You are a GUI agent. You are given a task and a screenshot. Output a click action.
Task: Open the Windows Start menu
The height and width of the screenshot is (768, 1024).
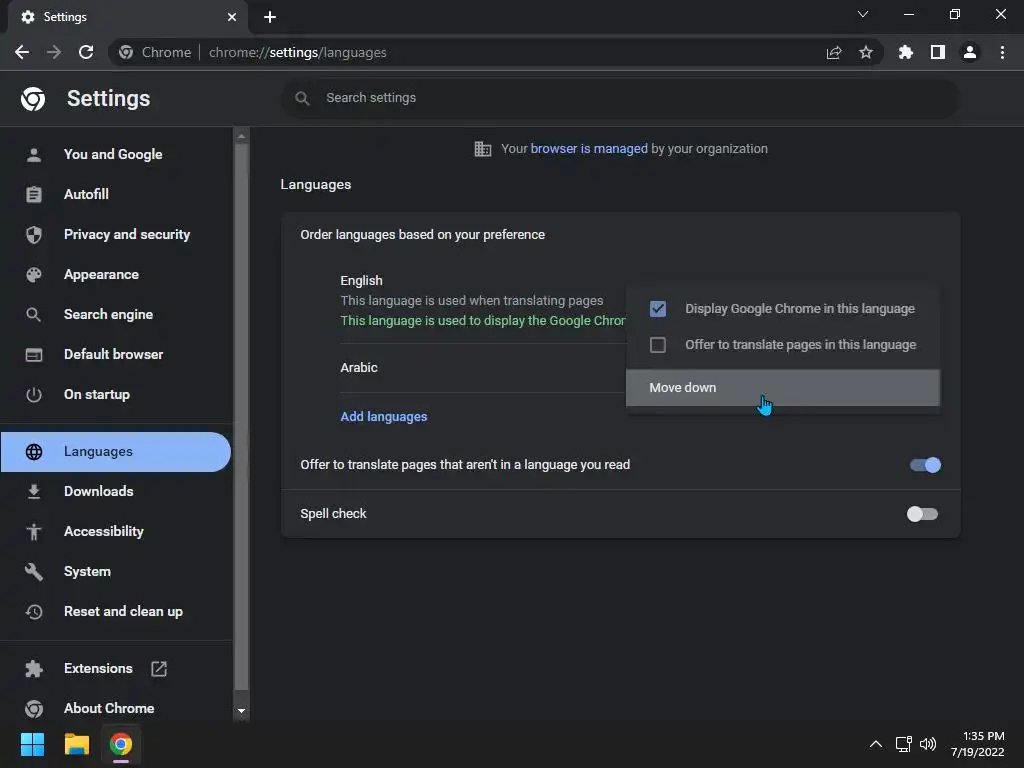pyautogui.click(x=32, y=744)
